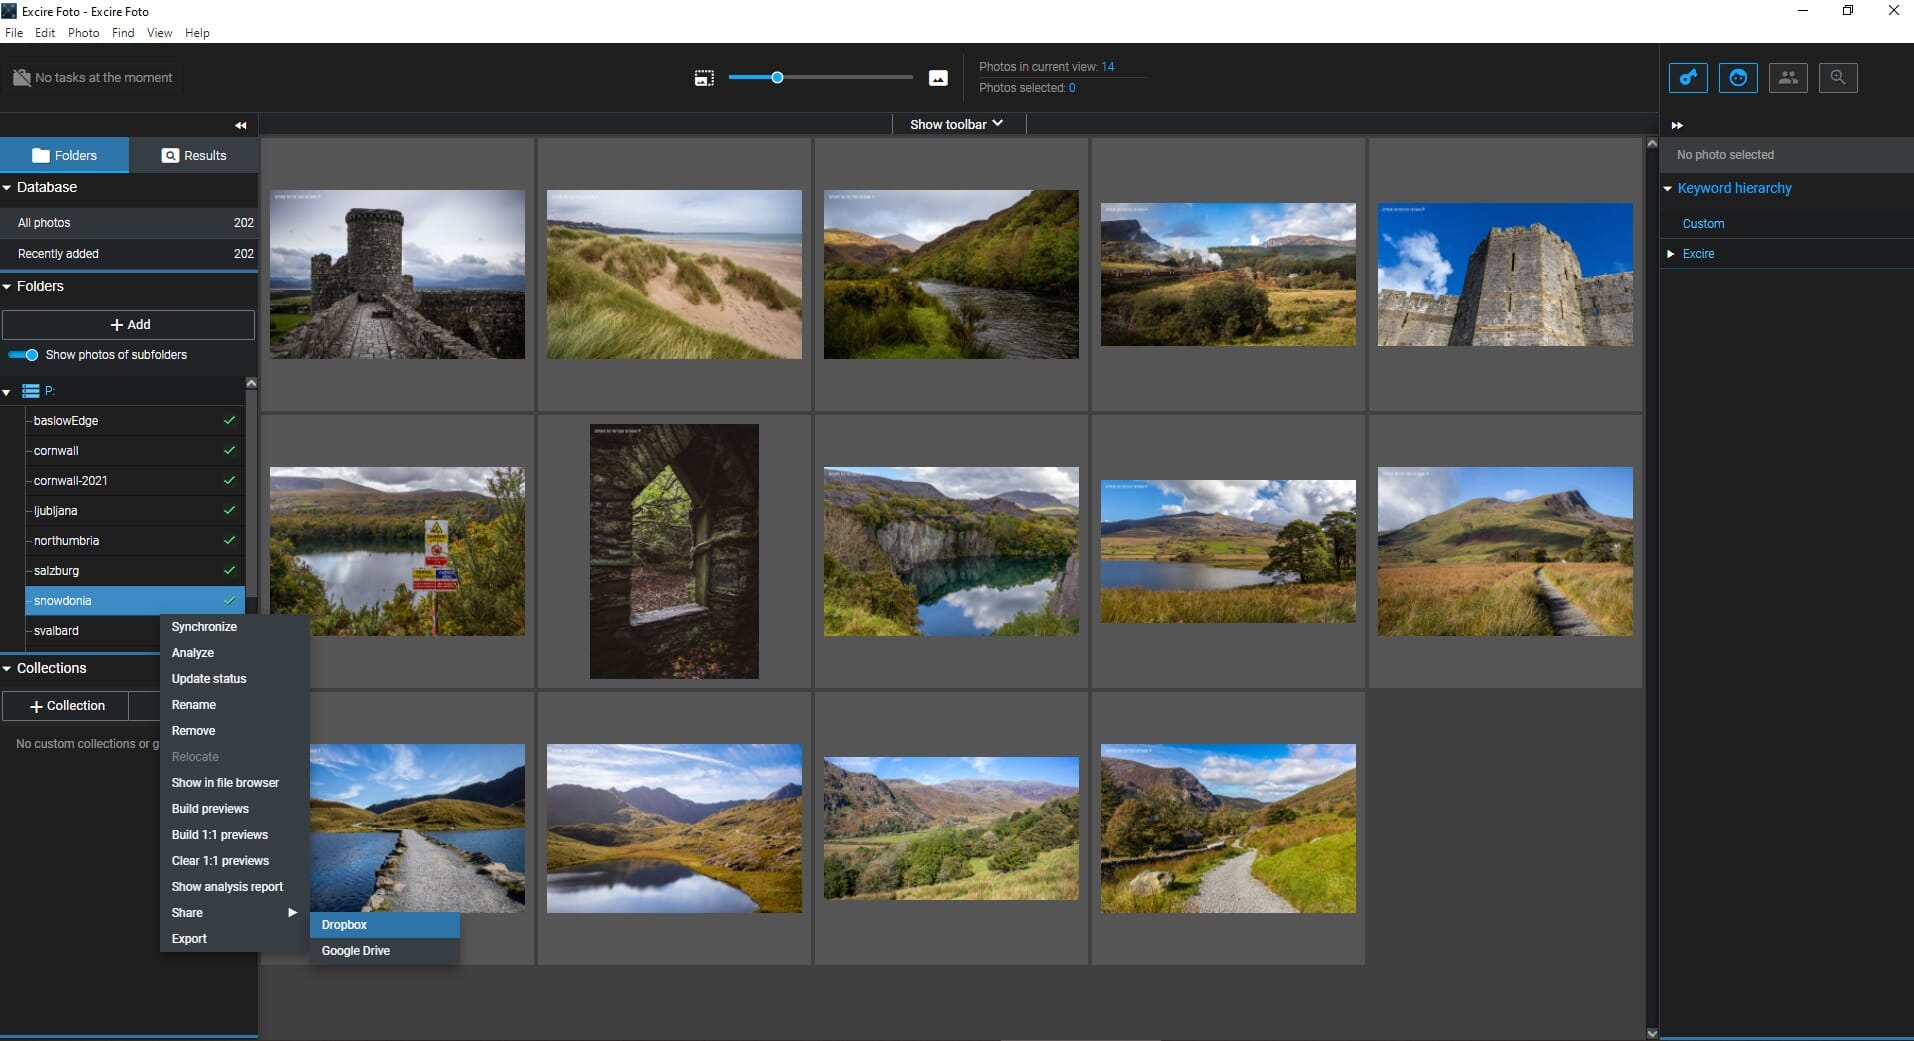
Task: Choose Show in file browser
Action: (x=235, y=782)
